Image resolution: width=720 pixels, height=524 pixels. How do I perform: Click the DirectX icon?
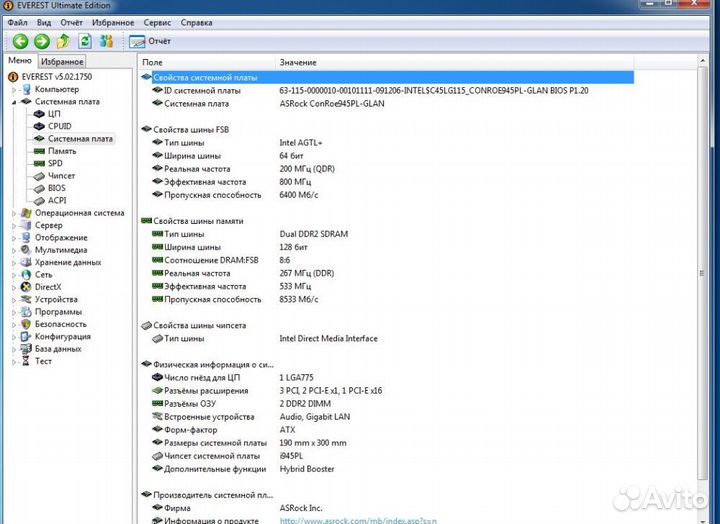27,287
